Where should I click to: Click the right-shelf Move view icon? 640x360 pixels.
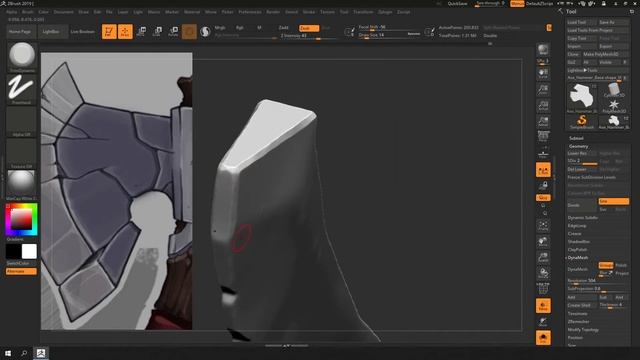coord(543,241)
